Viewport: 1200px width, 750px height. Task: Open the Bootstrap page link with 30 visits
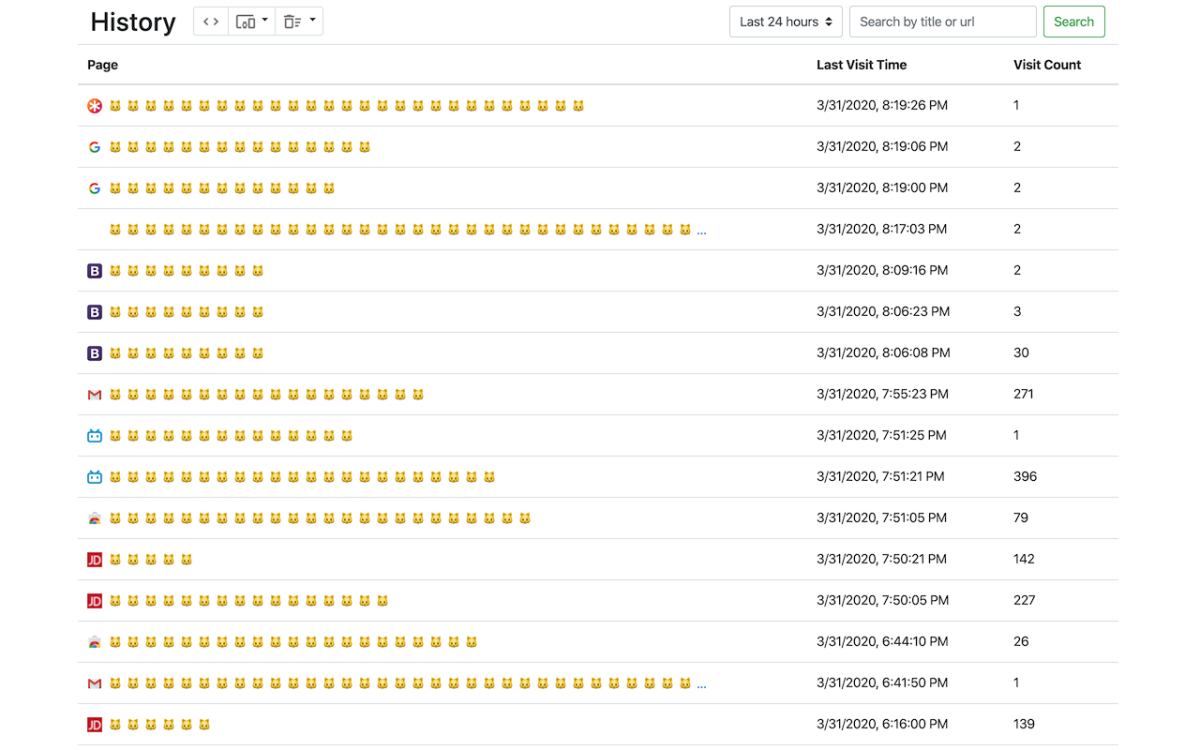[x=186, y=353]
